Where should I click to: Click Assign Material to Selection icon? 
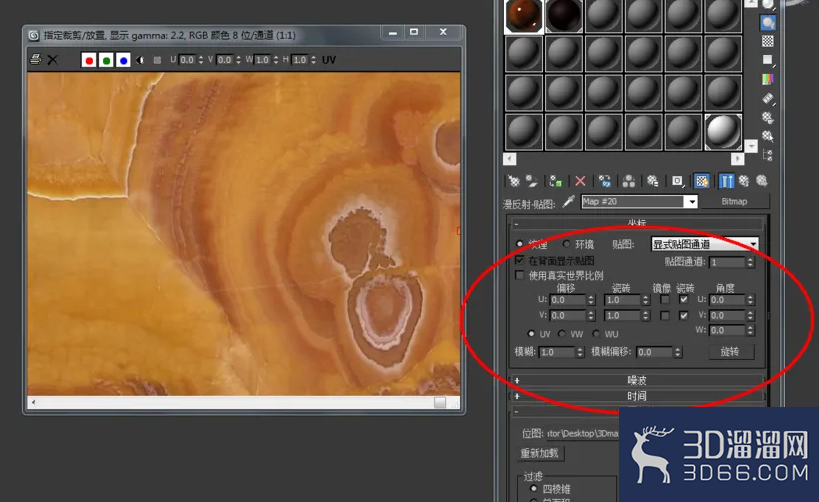pyautogui.click(x=555, y=181)
